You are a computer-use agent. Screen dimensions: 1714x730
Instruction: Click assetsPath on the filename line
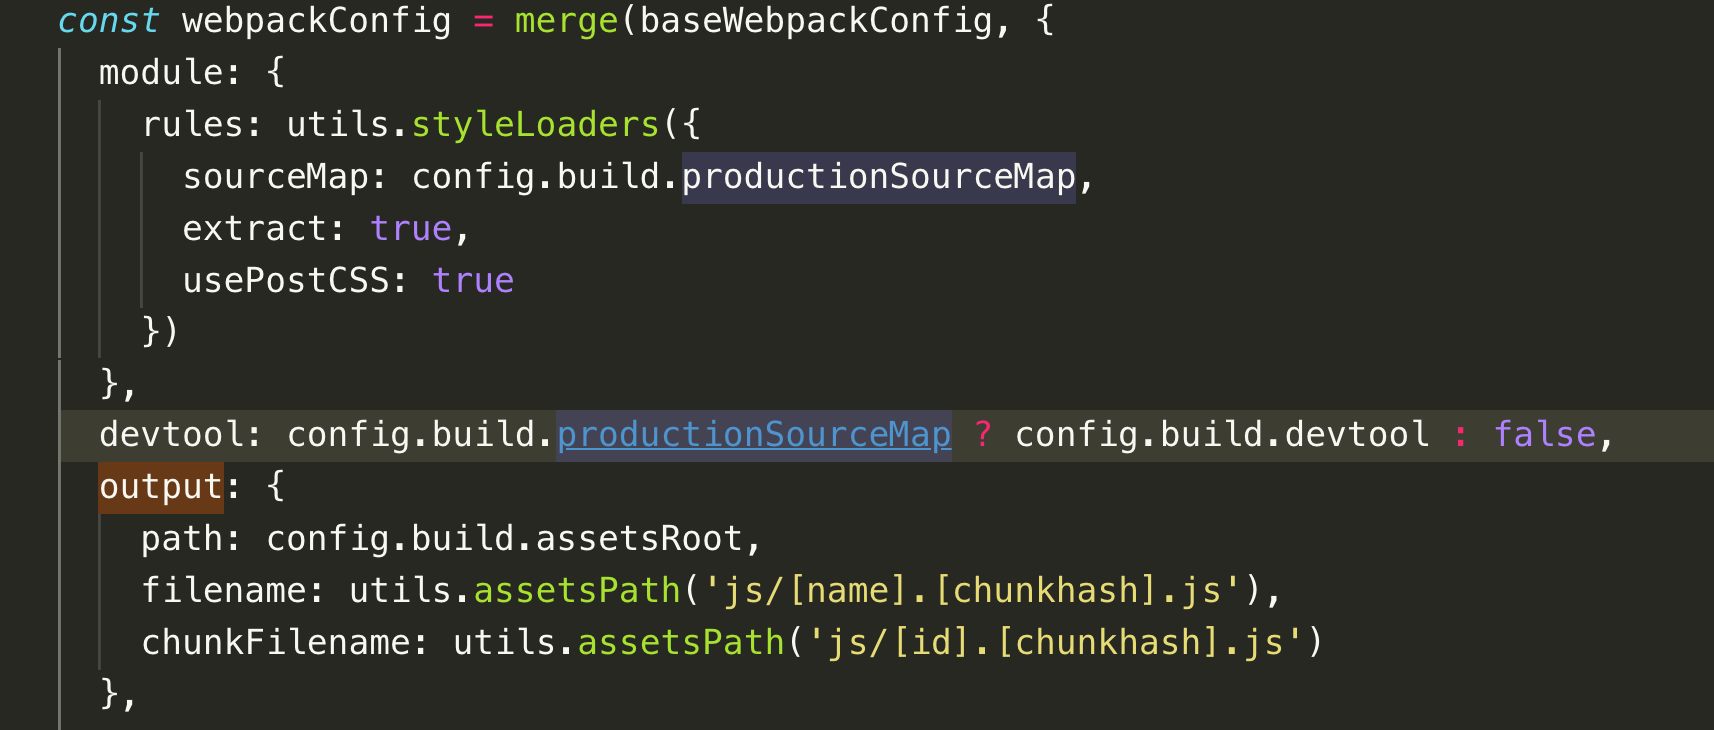(577, 591)
